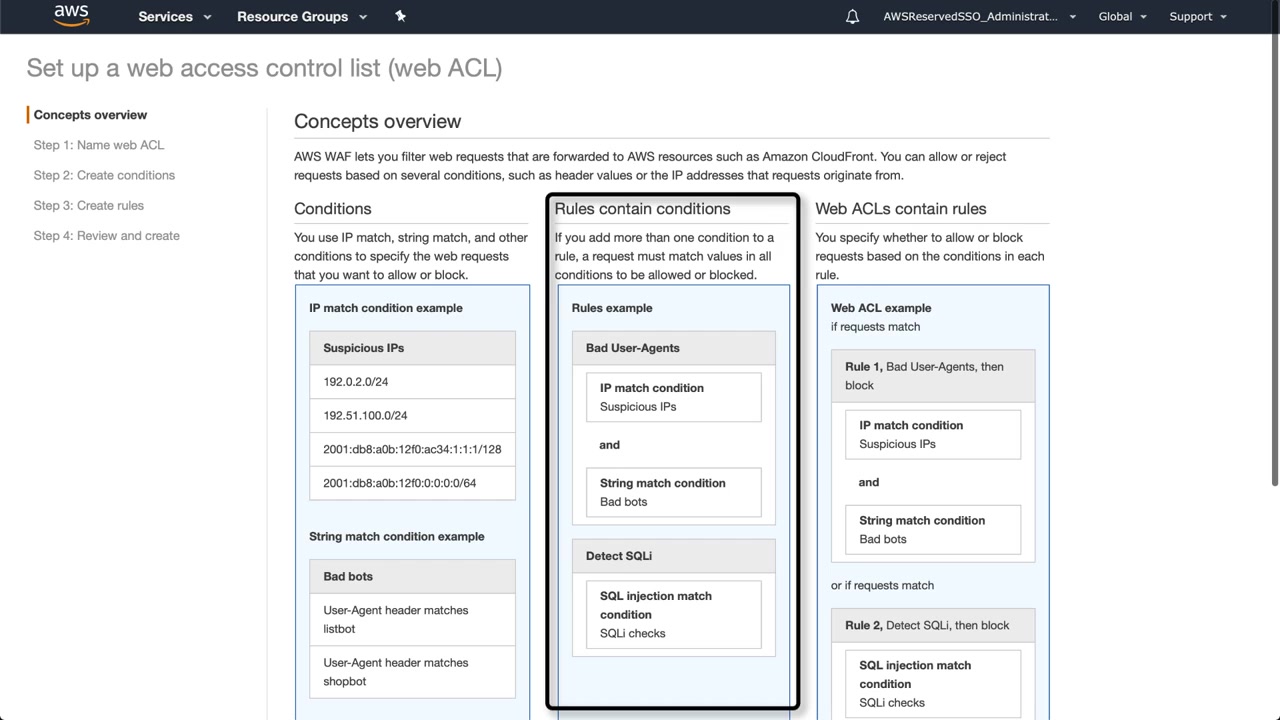
Task: Open the Global region selector
Action: pos(1122,17)
